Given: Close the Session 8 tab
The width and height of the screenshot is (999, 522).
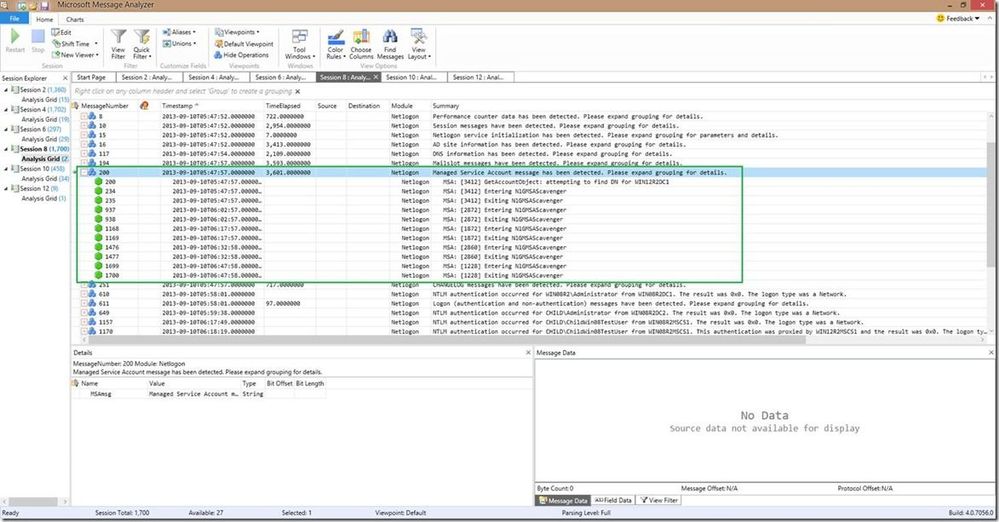Looking at the screenshot, I should (376, 77).
